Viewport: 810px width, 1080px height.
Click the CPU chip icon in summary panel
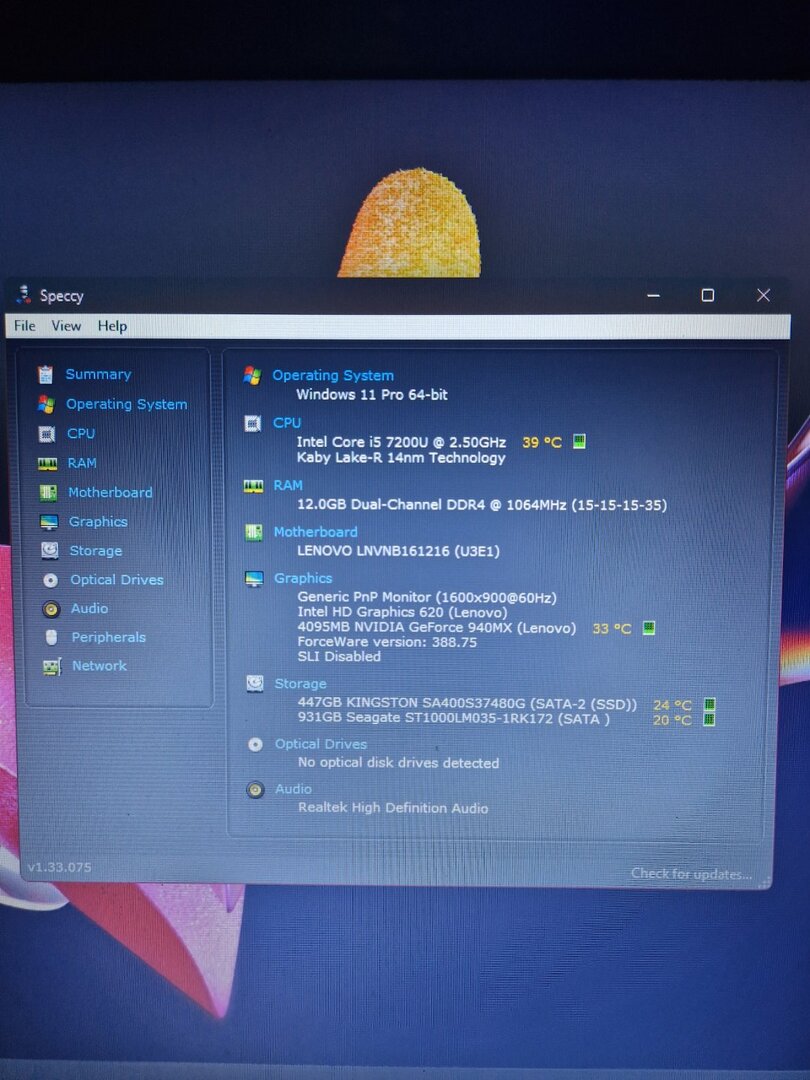(x=253, y=424)
